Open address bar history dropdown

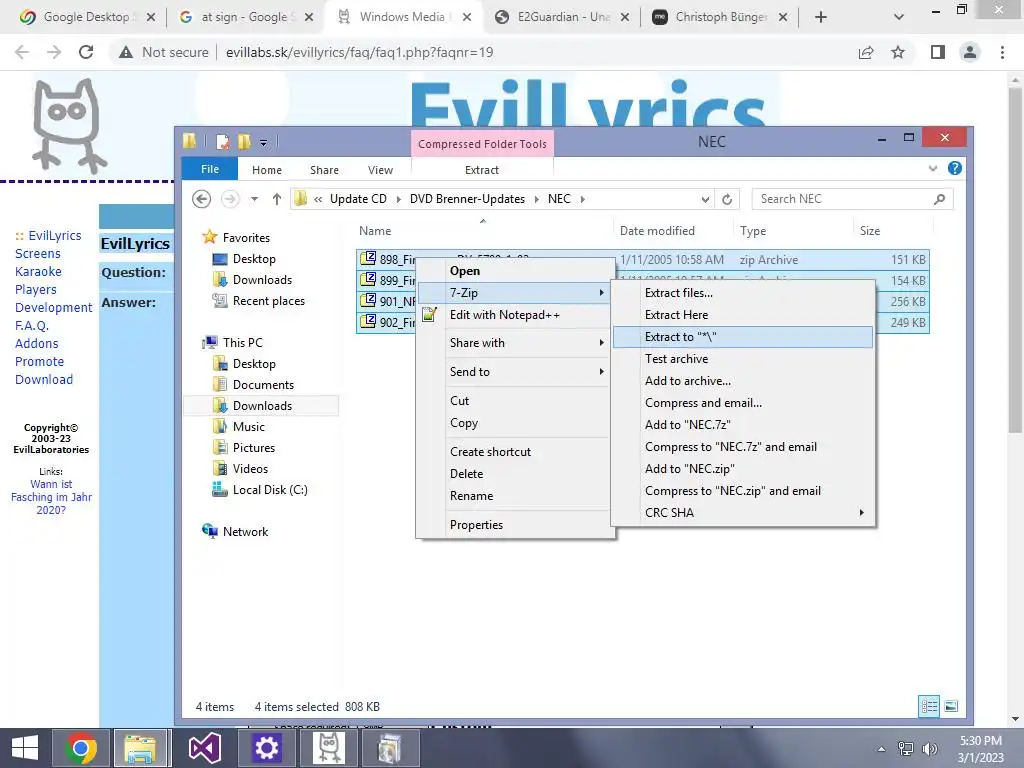705,199
